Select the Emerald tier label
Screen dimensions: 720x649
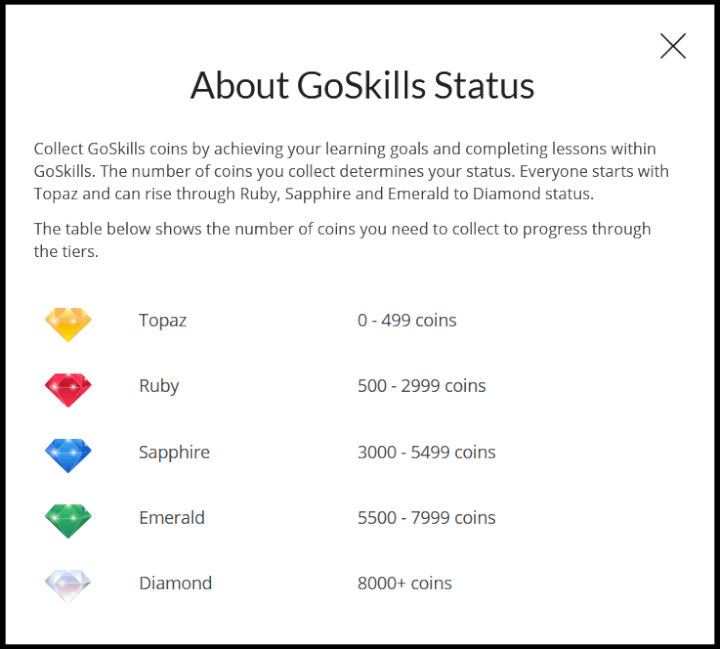click(x=172, y=518)
